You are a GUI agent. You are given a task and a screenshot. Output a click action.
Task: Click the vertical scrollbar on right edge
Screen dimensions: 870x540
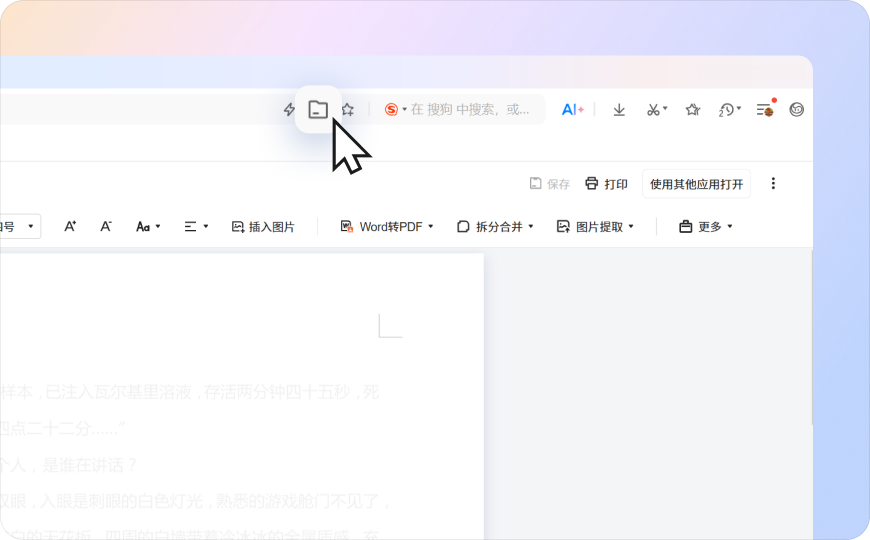click(812, 337)
